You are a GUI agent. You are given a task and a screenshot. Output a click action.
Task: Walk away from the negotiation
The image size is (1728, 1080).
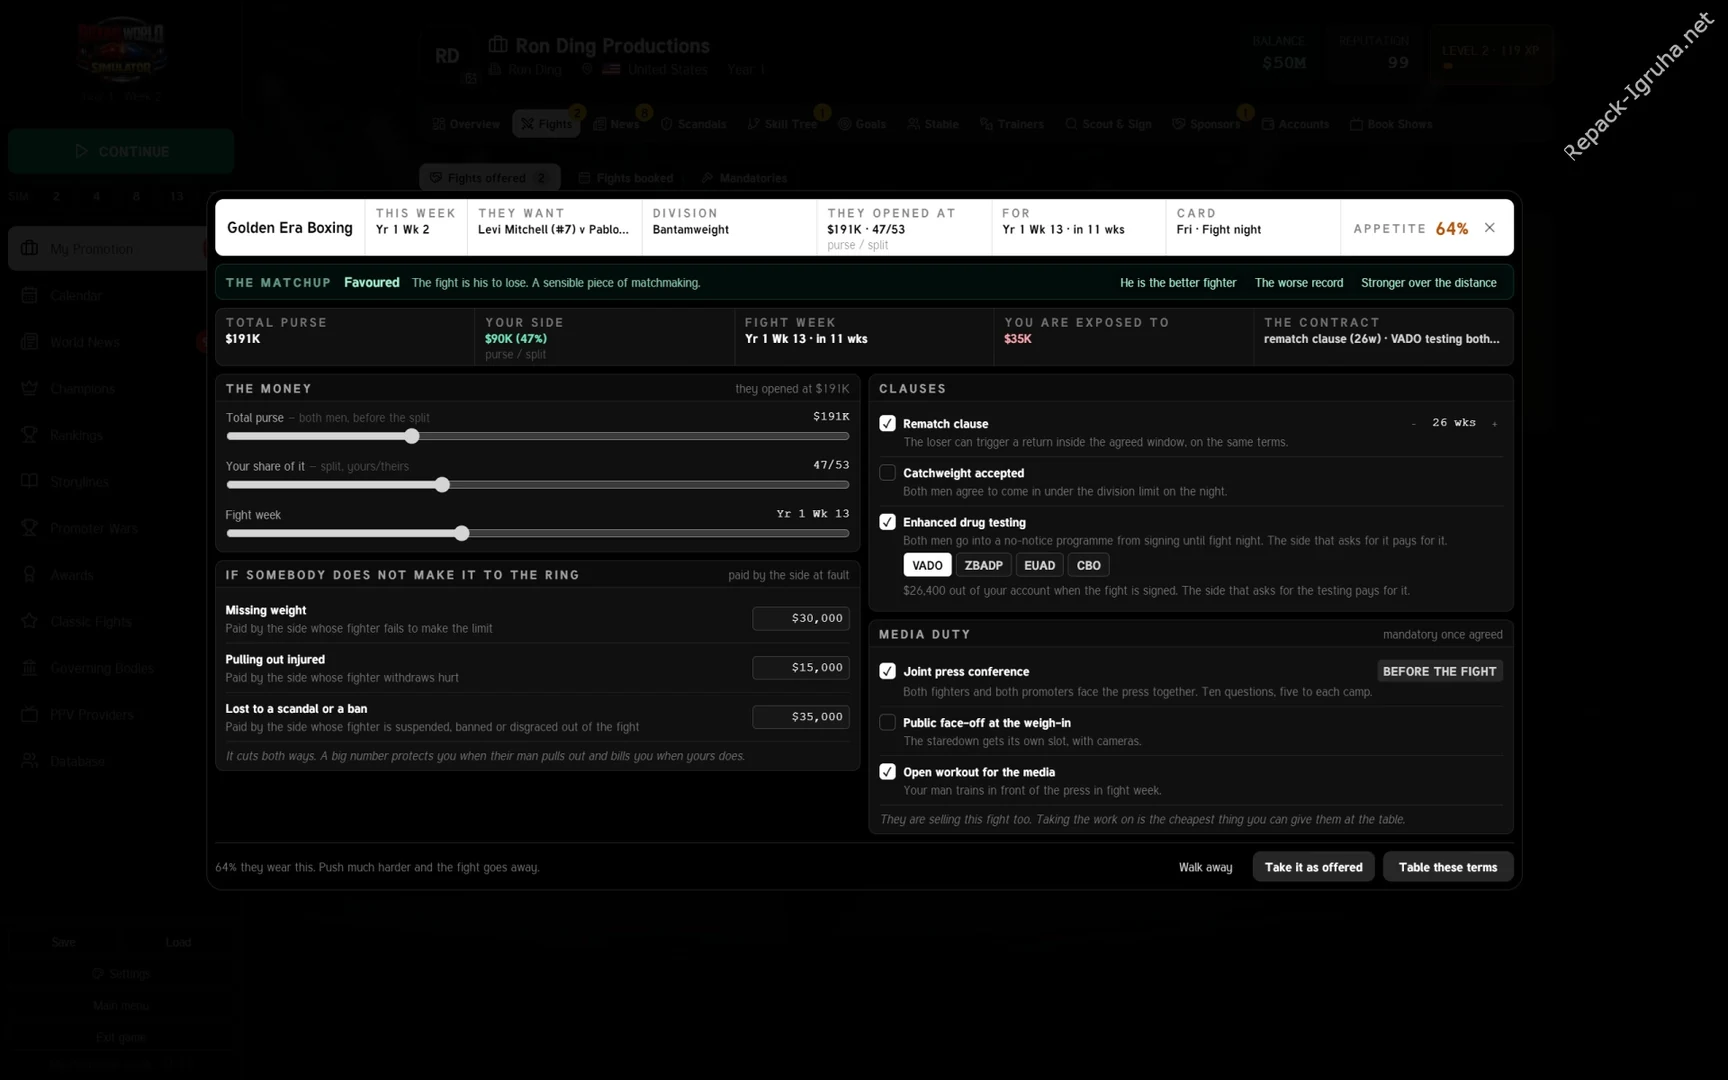coord(1205,867)
